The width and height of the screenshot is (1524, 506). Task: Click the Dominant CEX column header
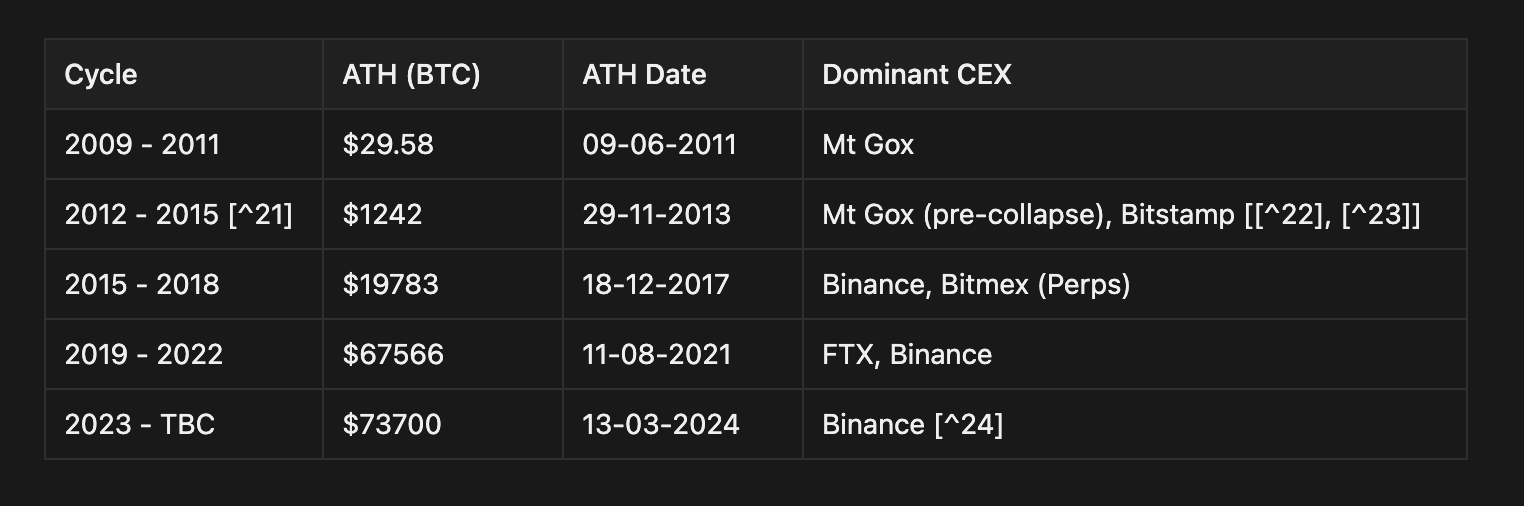pos(916,75)
